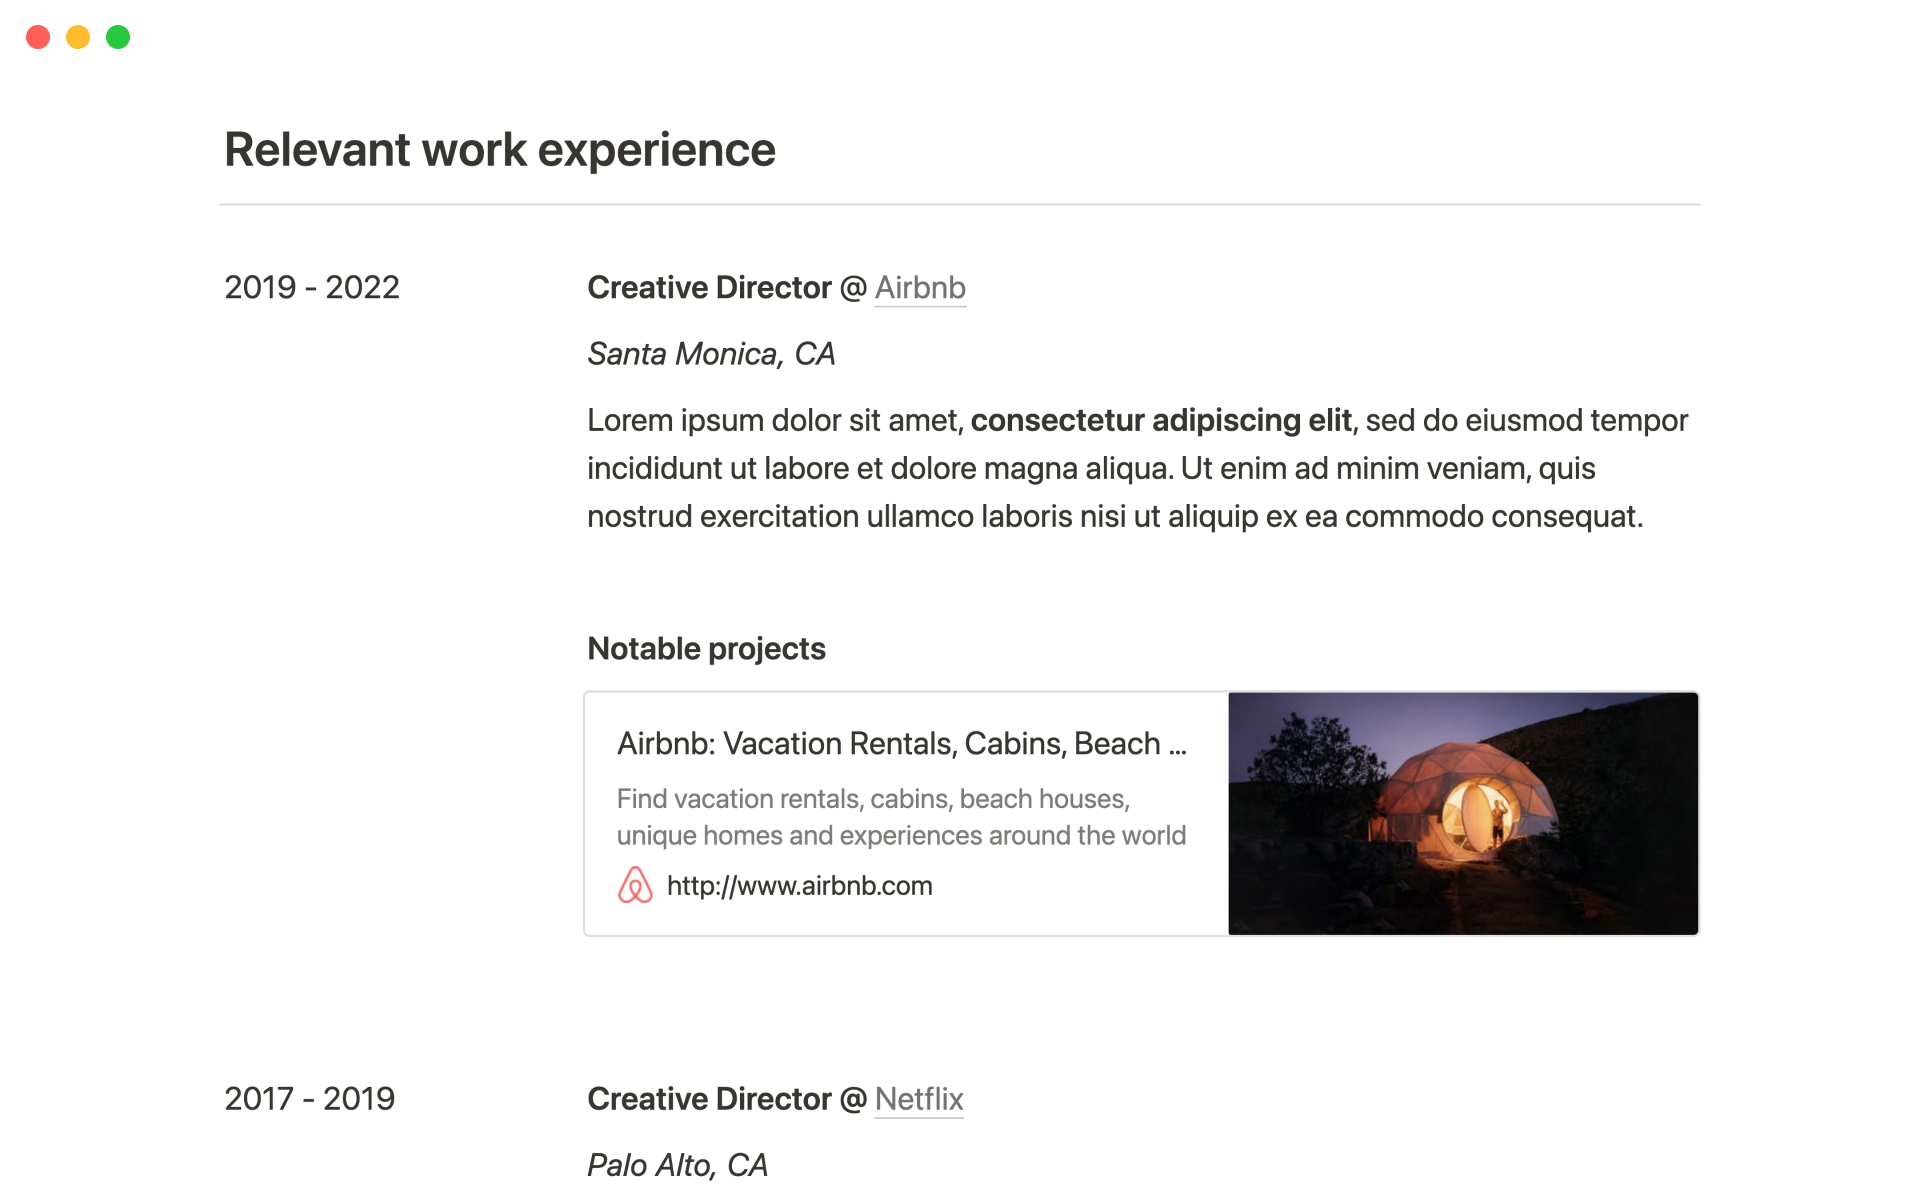
Task: Click the green fullscreen window button
Action: point(118,37)
